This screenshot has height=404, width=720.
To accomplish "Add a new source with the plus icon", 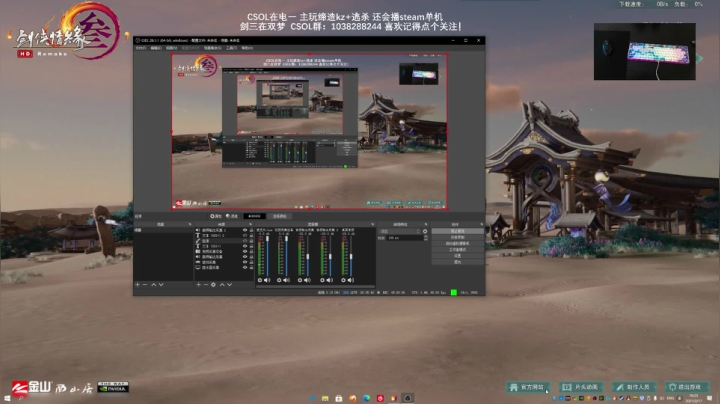I will (198, 285).
